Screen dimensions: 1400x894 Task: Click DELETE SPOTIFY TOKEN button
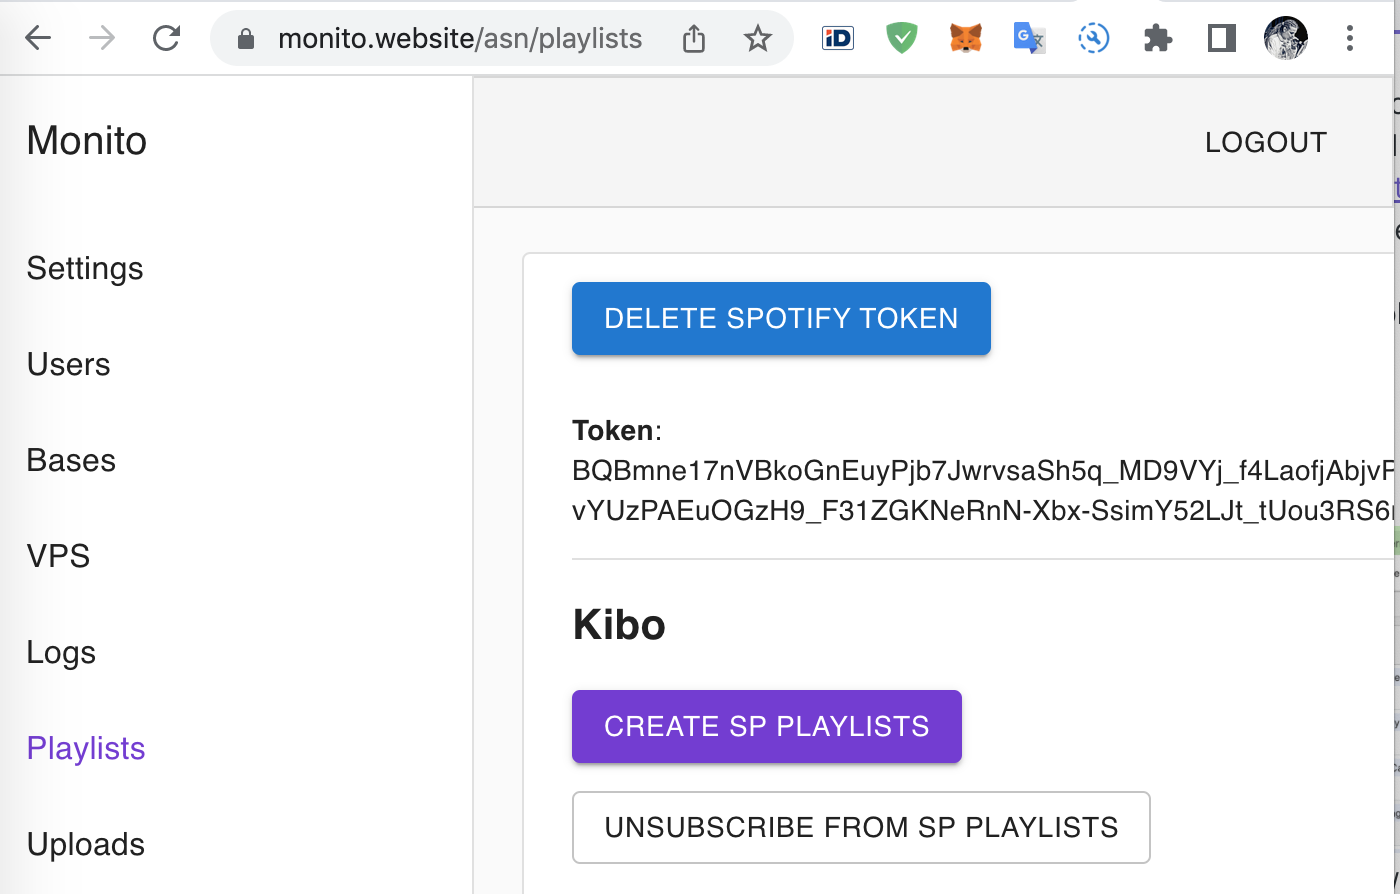point(781,318)
